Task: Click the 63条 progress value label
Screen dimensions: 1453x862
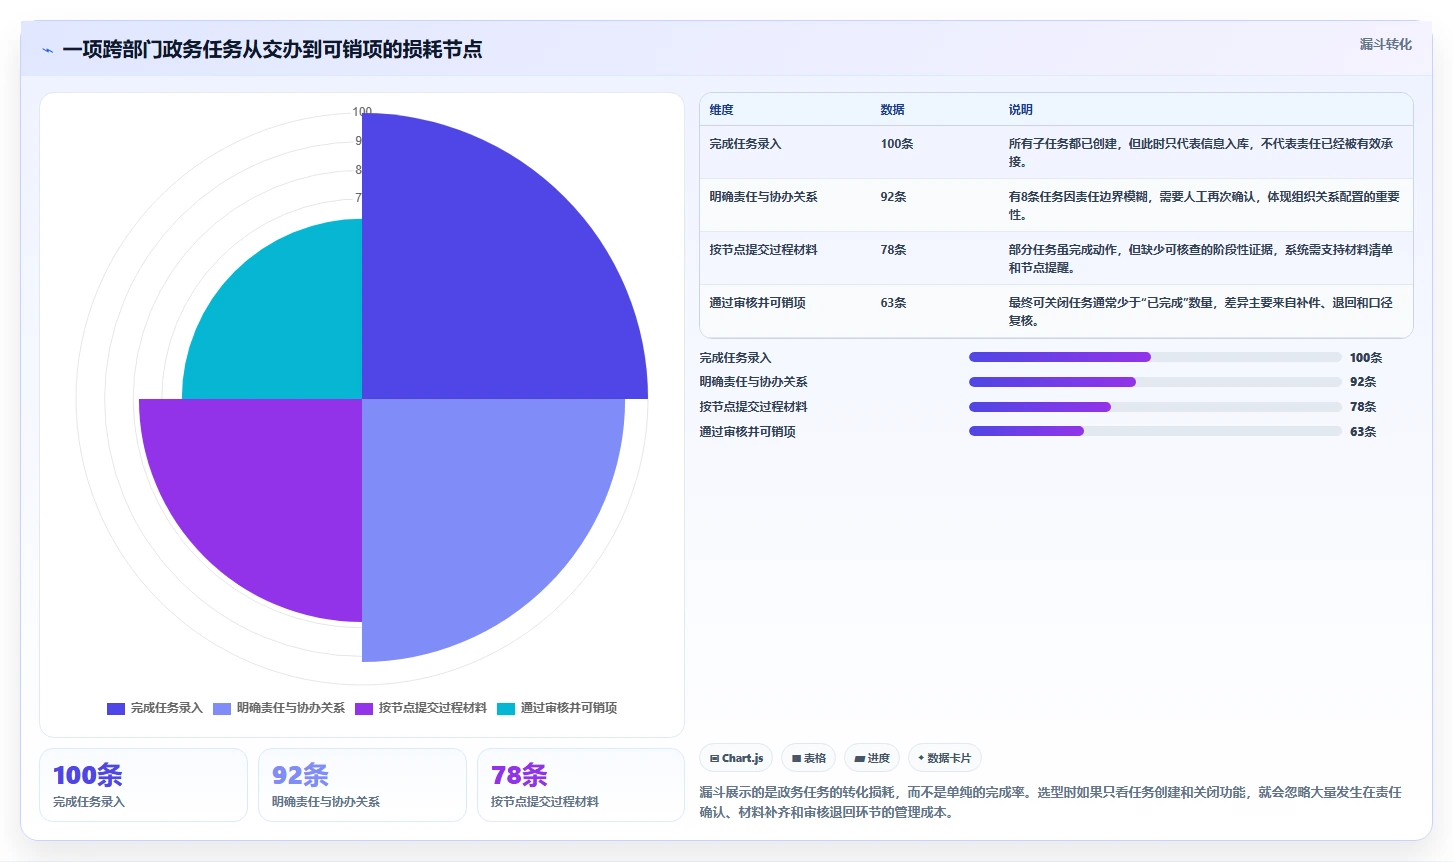Action: pos(1363,432)
